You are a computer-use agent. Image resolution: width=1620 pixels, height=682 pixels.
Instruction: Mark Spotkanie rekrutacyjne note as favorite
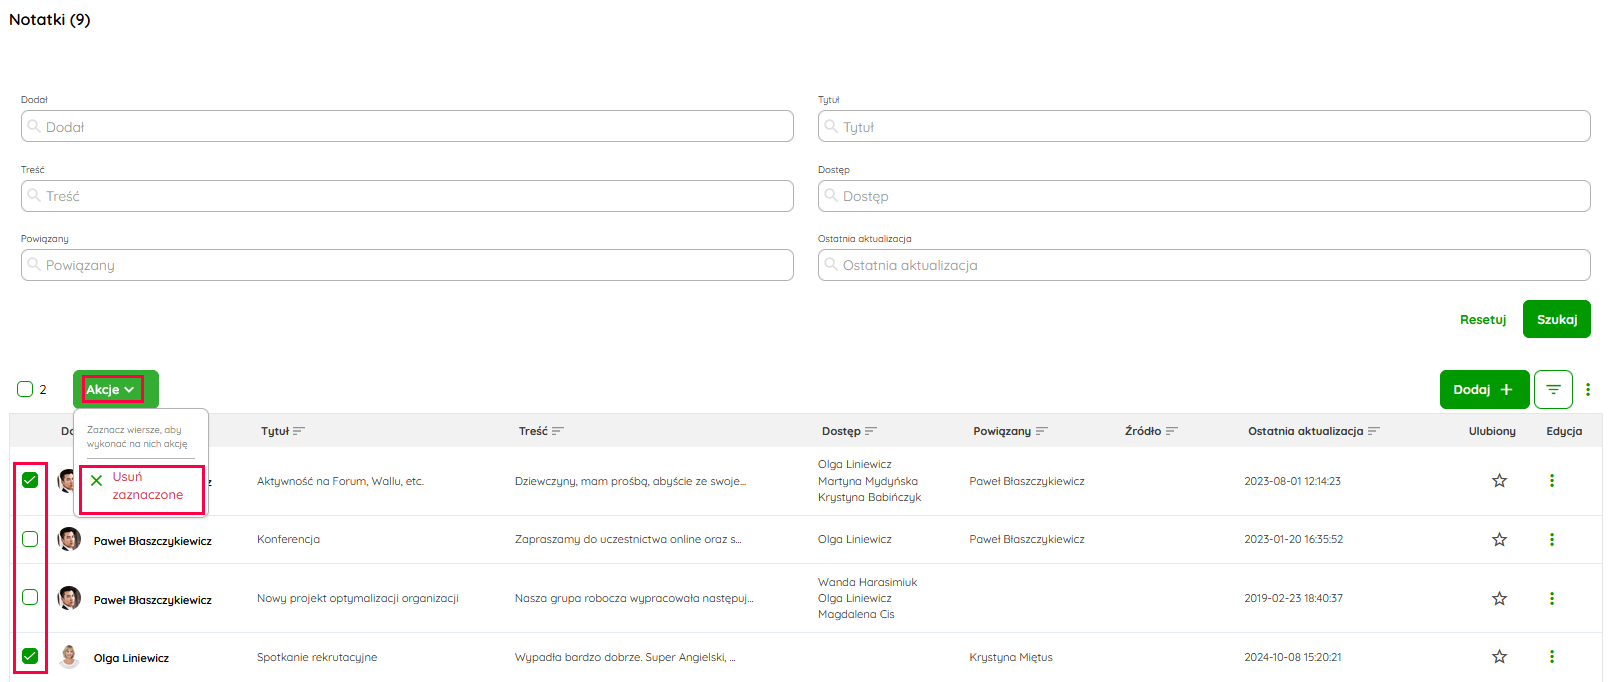(1499, 657)
